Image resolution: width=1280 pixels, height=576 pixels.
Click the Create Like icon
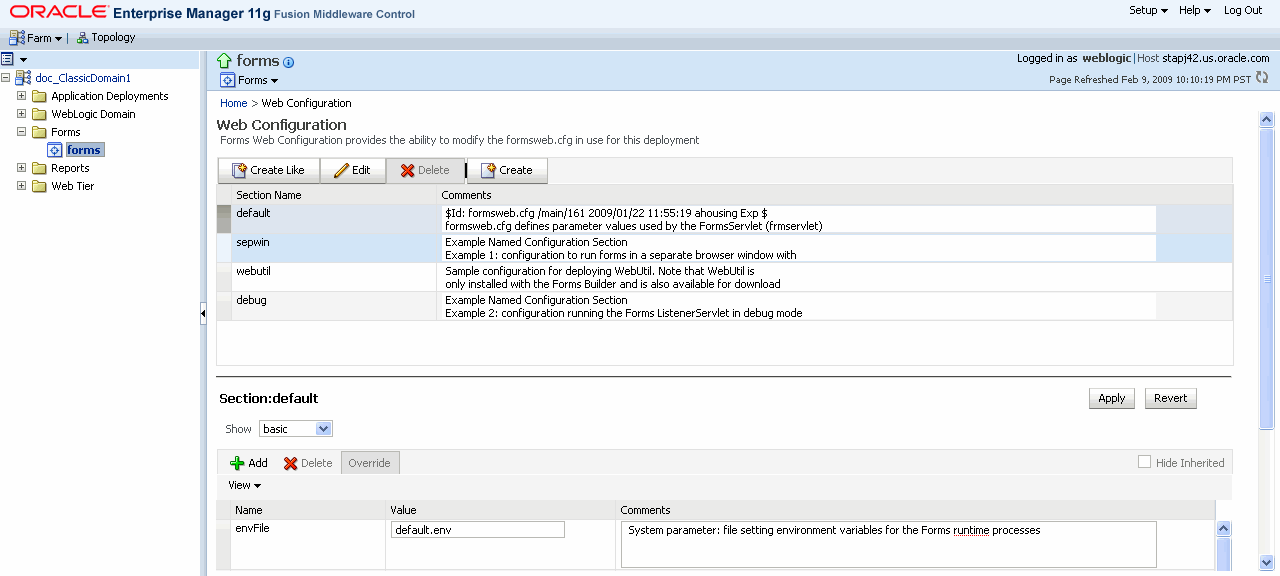[236, 170]
